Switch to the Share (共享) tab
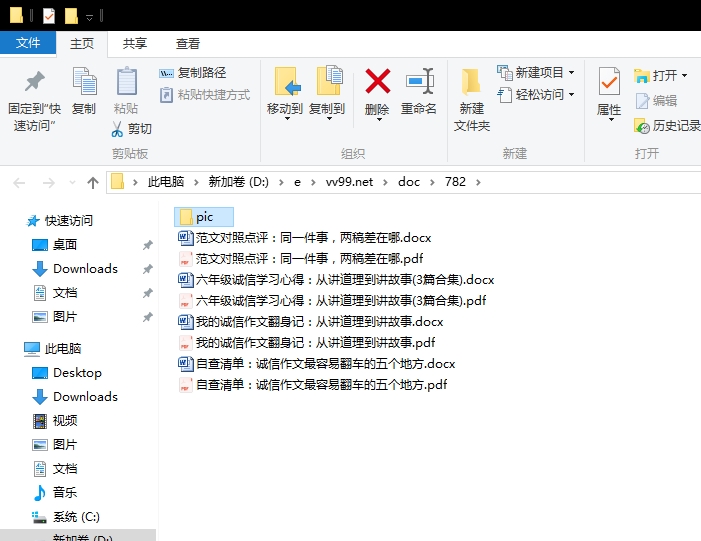The width and height of the screenshot is (701, 541). click(135, 44)
